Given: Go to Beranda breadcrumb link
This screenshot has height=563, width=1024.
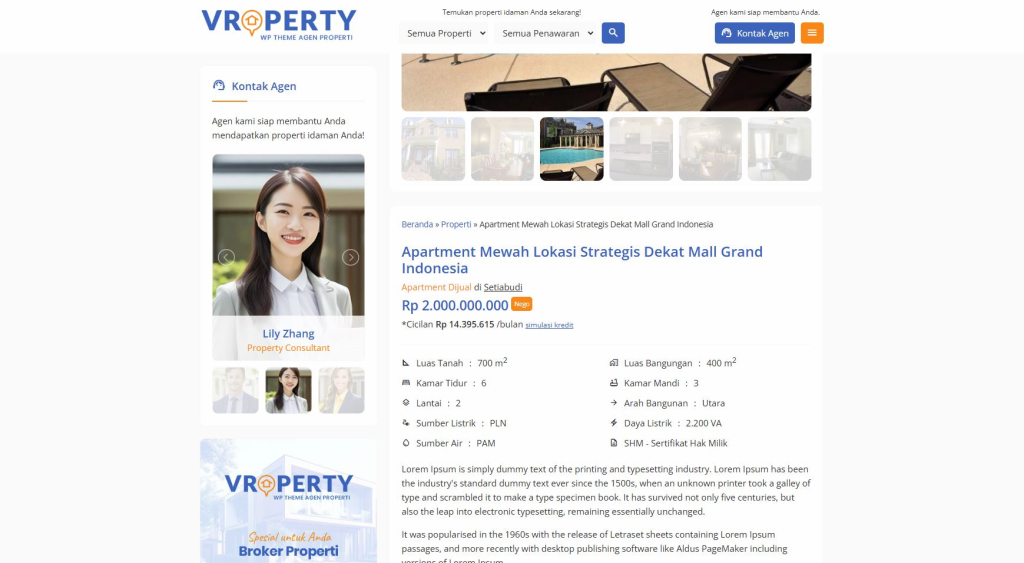Looking at the screenshot, I should (x=417, y=224).
